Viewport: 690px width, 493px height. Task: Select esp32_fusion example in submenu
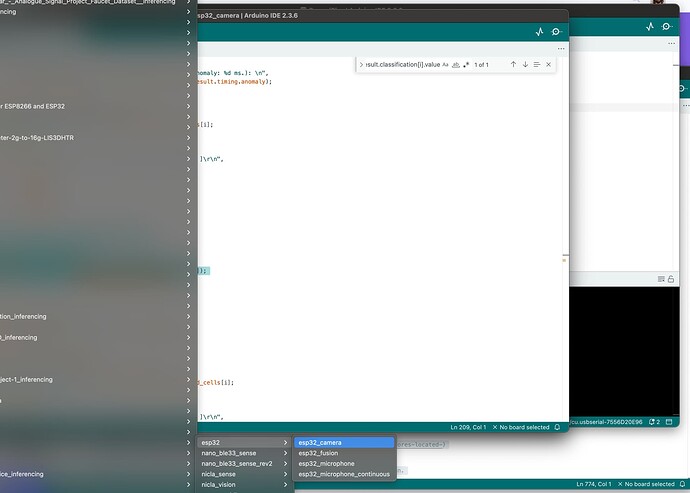point(344,453)
